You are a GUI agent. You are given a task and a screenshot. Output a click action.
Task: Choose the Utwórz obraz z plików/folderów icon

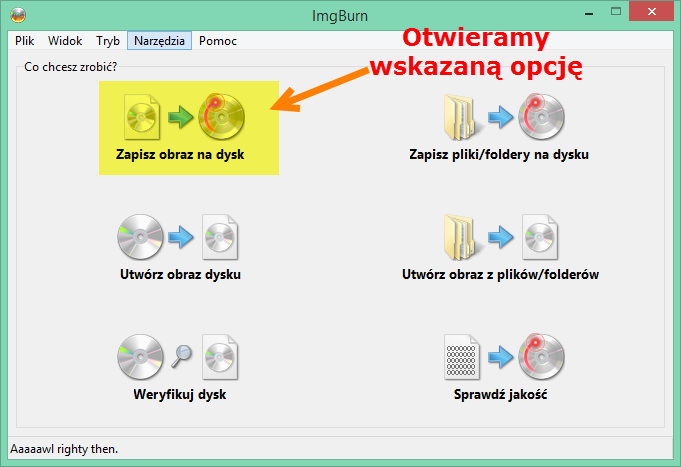tap(501, 237)
